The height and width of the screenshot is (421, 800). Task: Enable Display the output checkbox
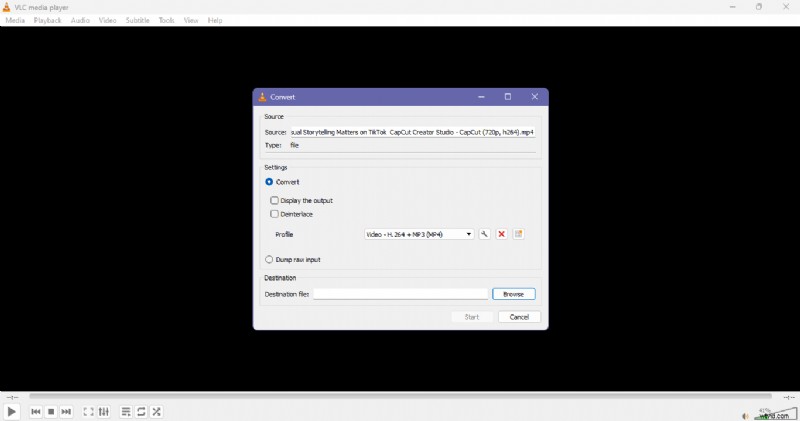pos(274,201)
